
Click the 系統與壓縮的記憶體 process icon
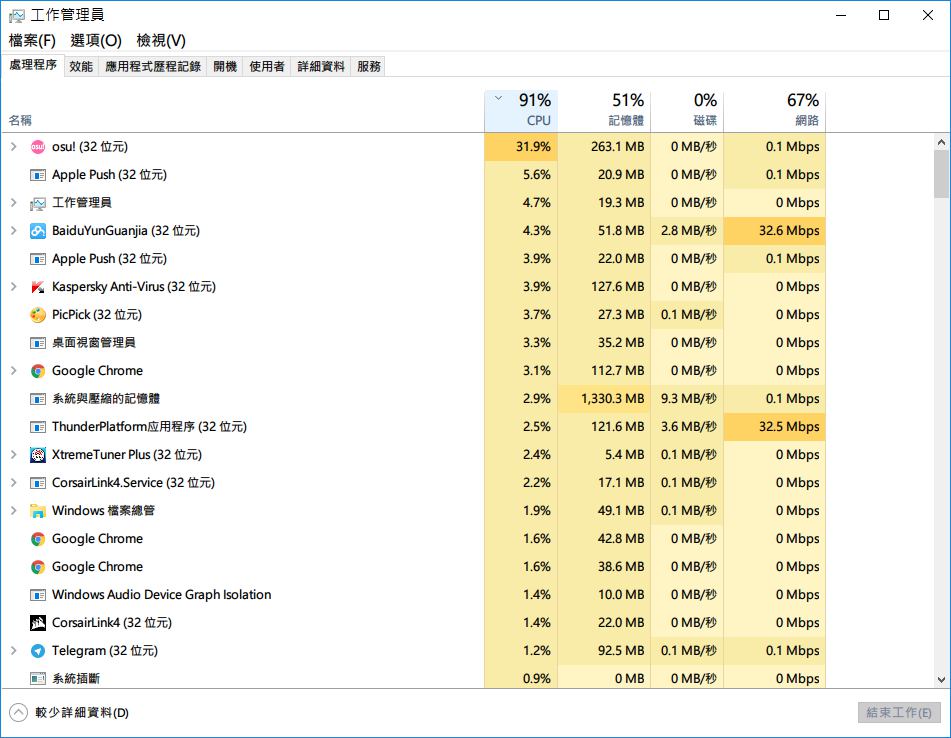click(x=38, y=399)
